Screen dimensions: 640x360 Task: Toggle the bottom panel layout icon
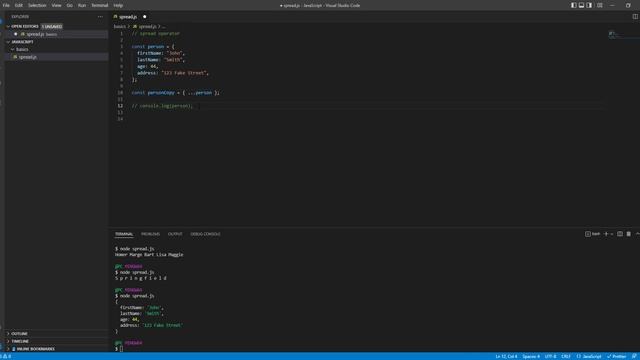pyautogui.click(x=581, y=5)
